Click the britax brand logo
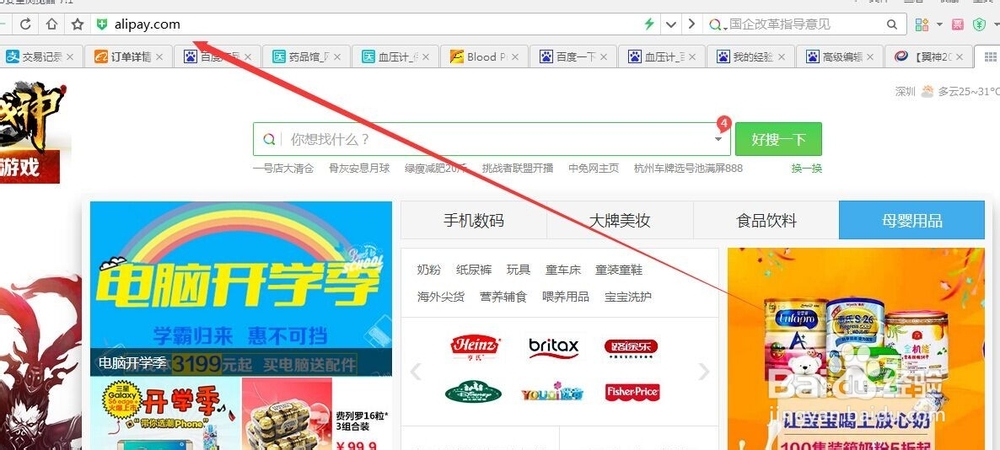Image resolution: width=1000 pixels, height=450 pixels. [x=554, y=347]
